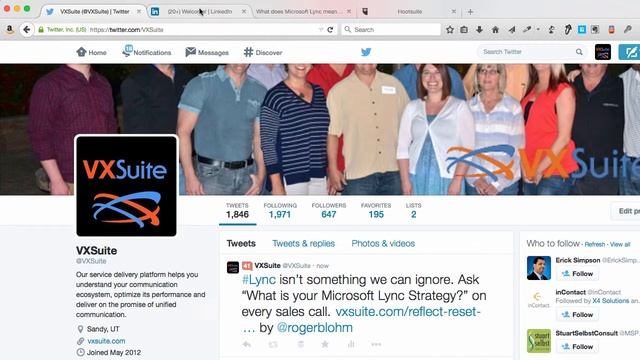
Task: Follow inContact
Action: (578, 315)
